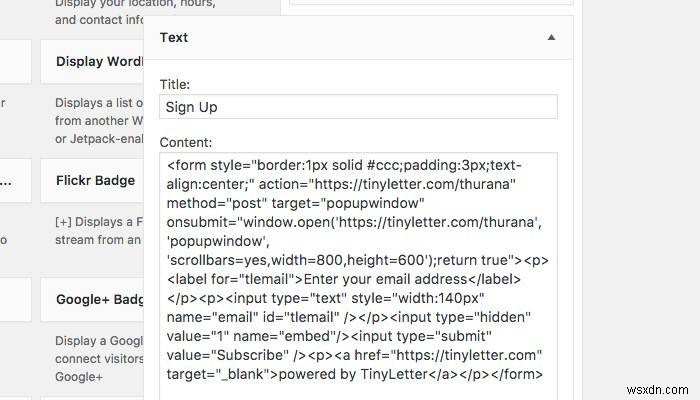Click the collapsed widget box above Text widget
This screenshot has height=400, width=700.
430,3
